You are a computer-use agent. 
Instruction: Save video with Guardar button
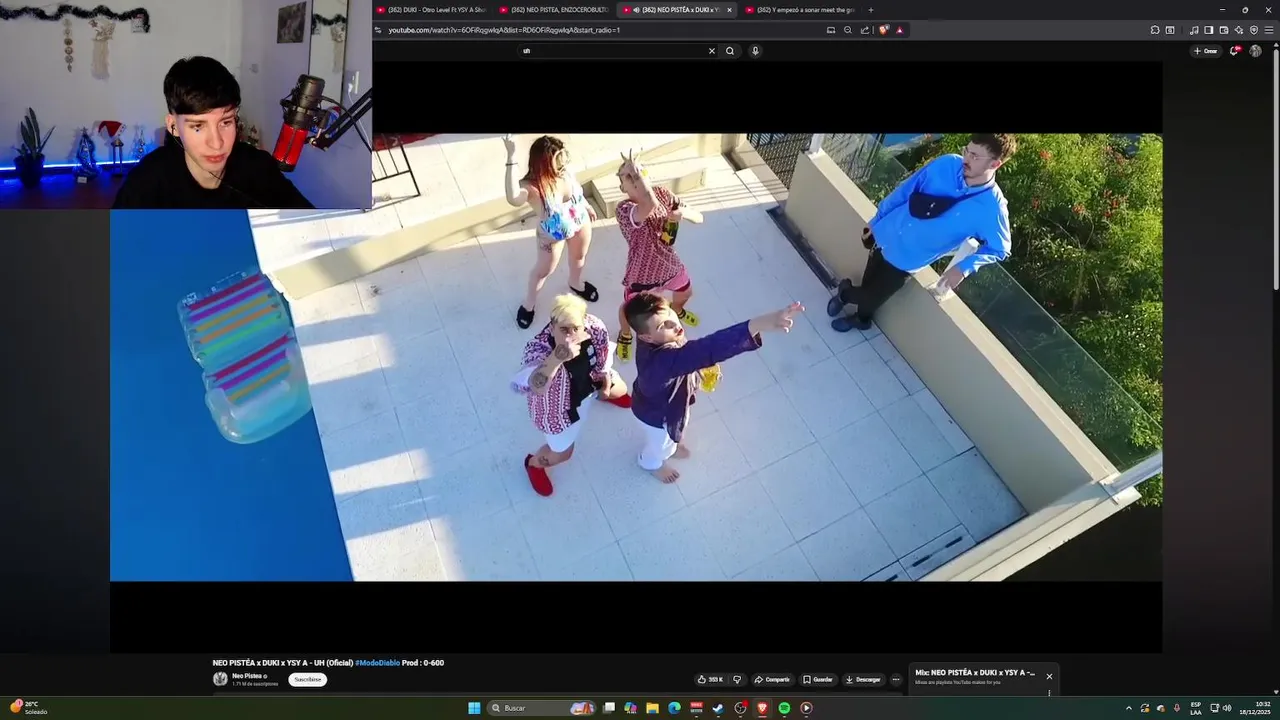[x=818, y=679]
